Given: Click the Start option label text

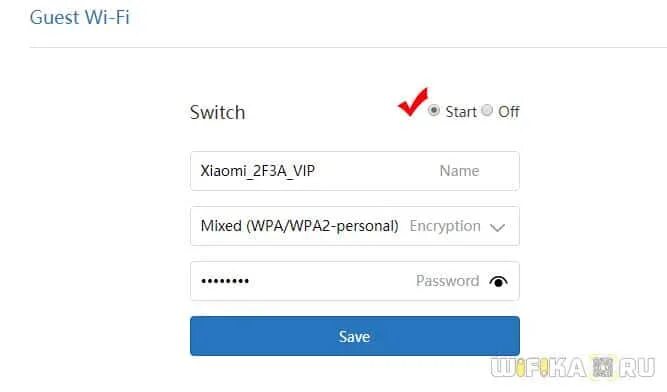Looking at the screenshot, I should [461, 112].
